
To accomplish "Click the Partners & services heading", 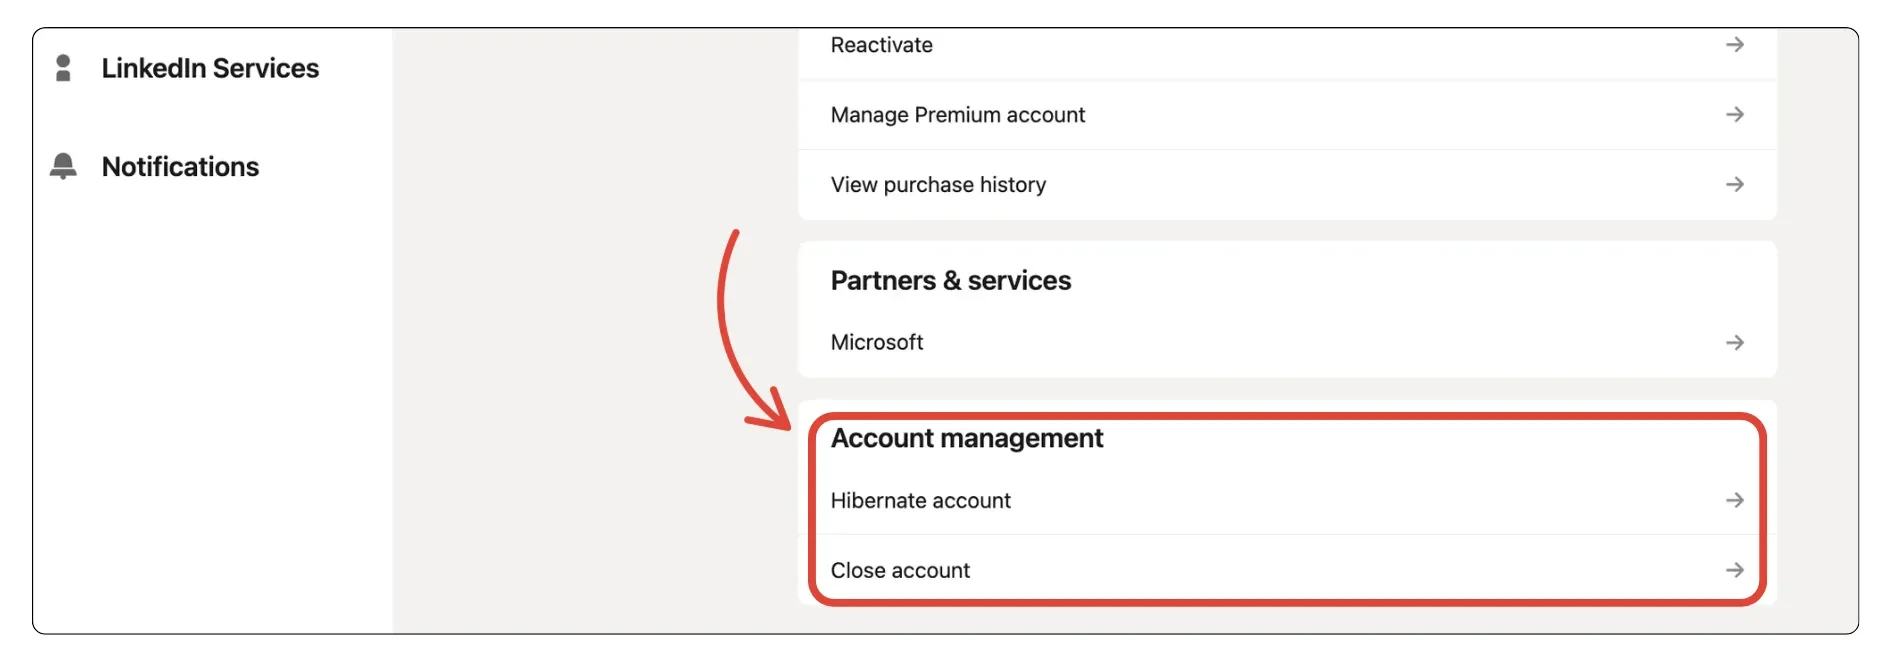I will point(950,281).
